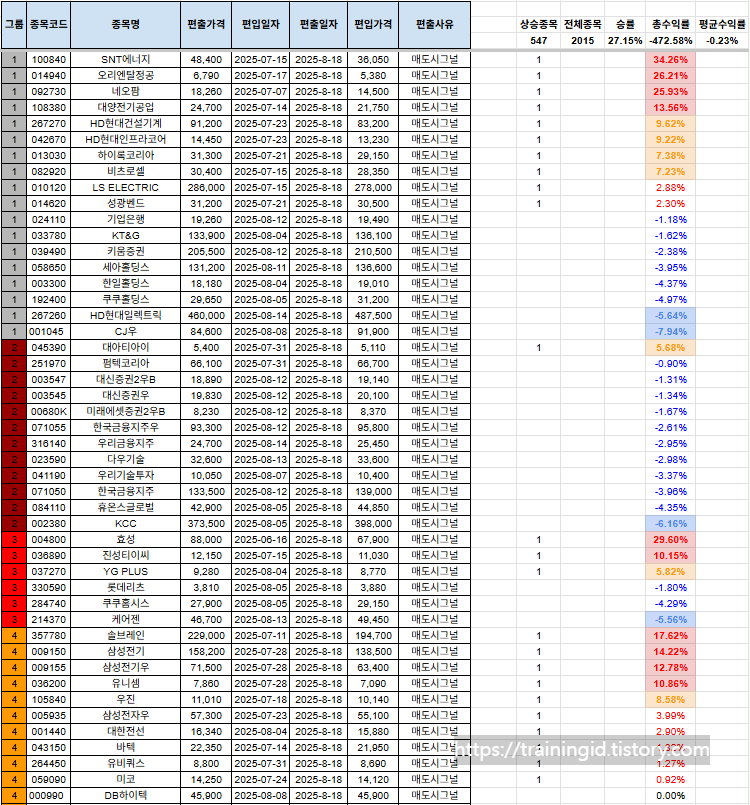
Task: Click the 한국금융지주우 name cell
Action: tap(125, 428)
